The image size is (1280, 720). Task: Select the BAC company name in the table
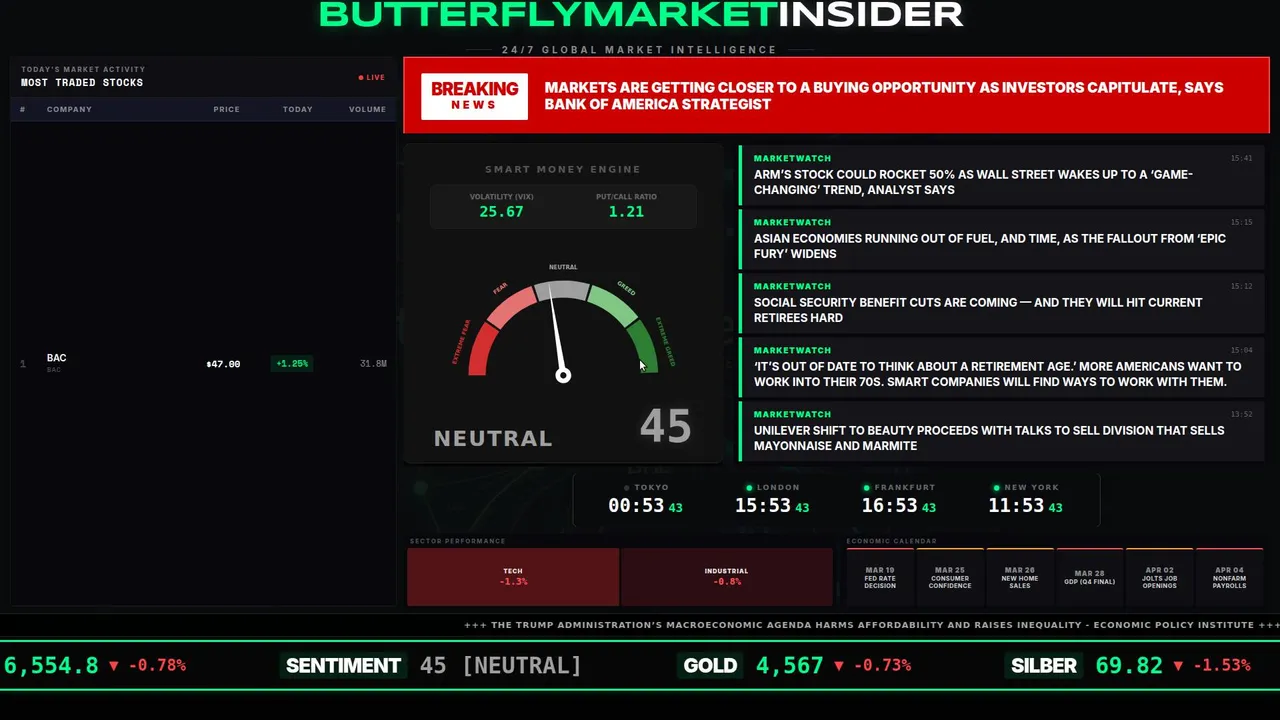(x=56, y=358)
